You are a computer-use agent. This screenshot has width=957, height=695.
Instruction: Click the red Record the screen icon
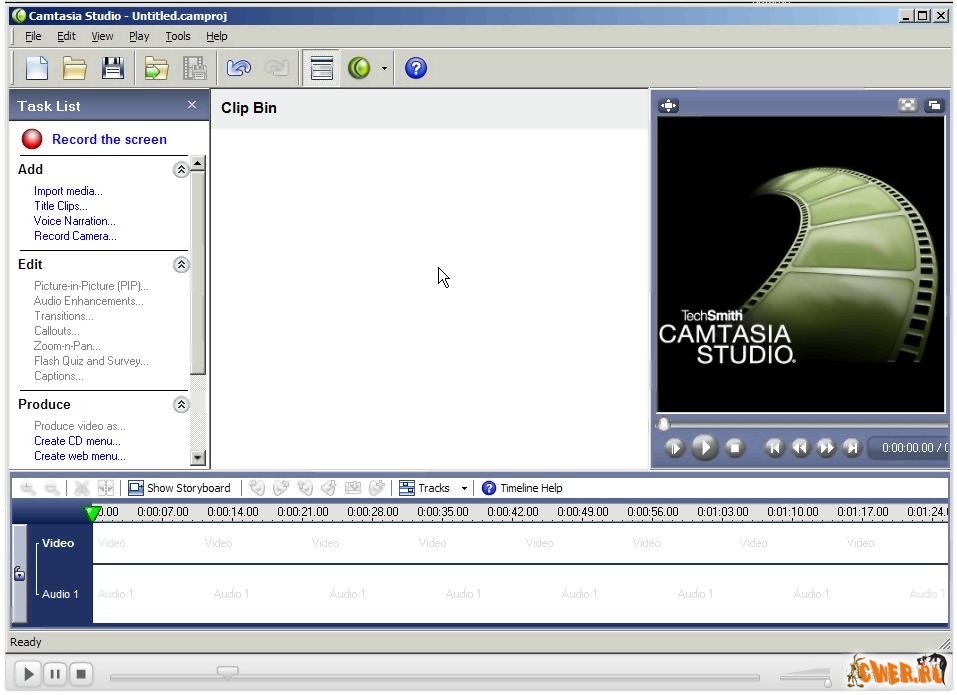point(32,139)
